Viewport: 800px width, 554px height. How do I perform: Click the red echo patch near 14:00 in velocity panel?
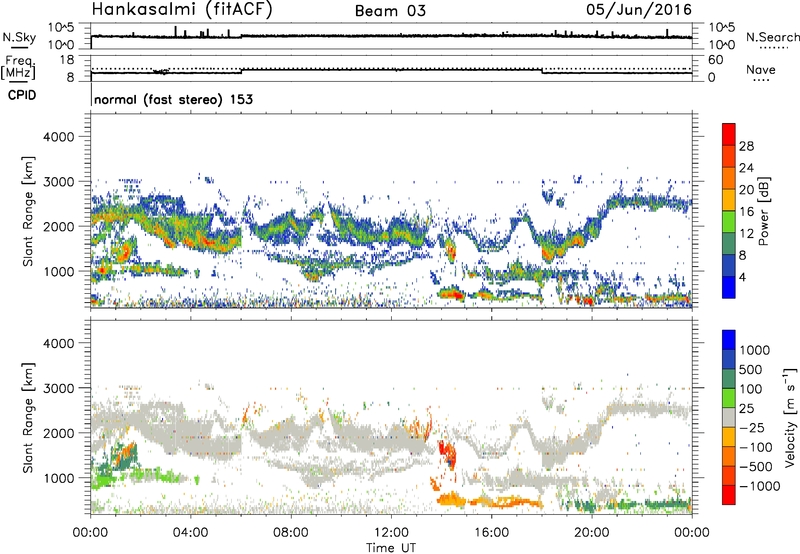pyautogui.click(x=447, y=453)
